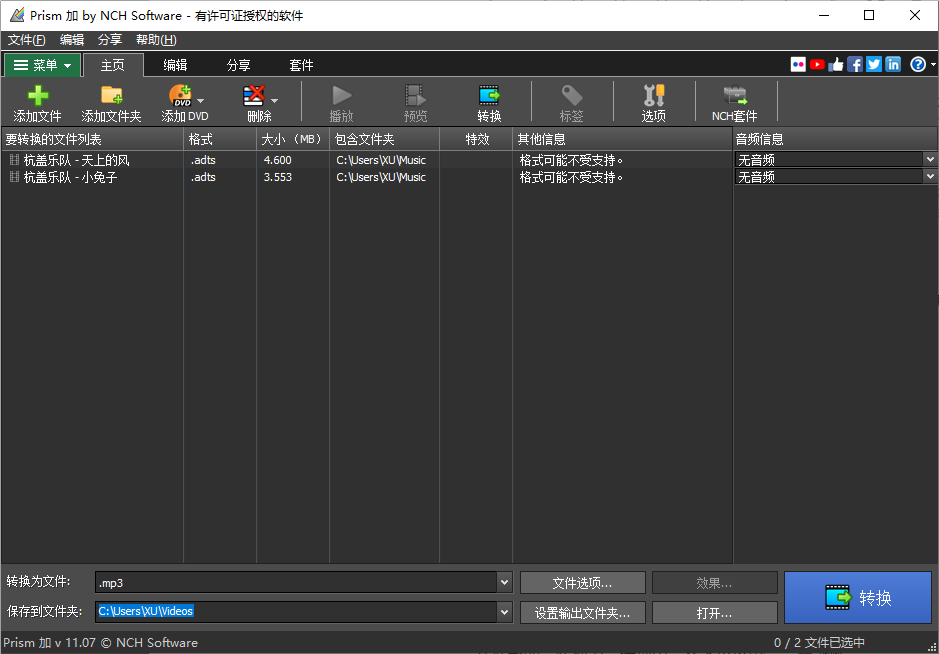Click the Twitter icon at top right
The height and width of the screenshot is (654, 939).
click(873, 63)
